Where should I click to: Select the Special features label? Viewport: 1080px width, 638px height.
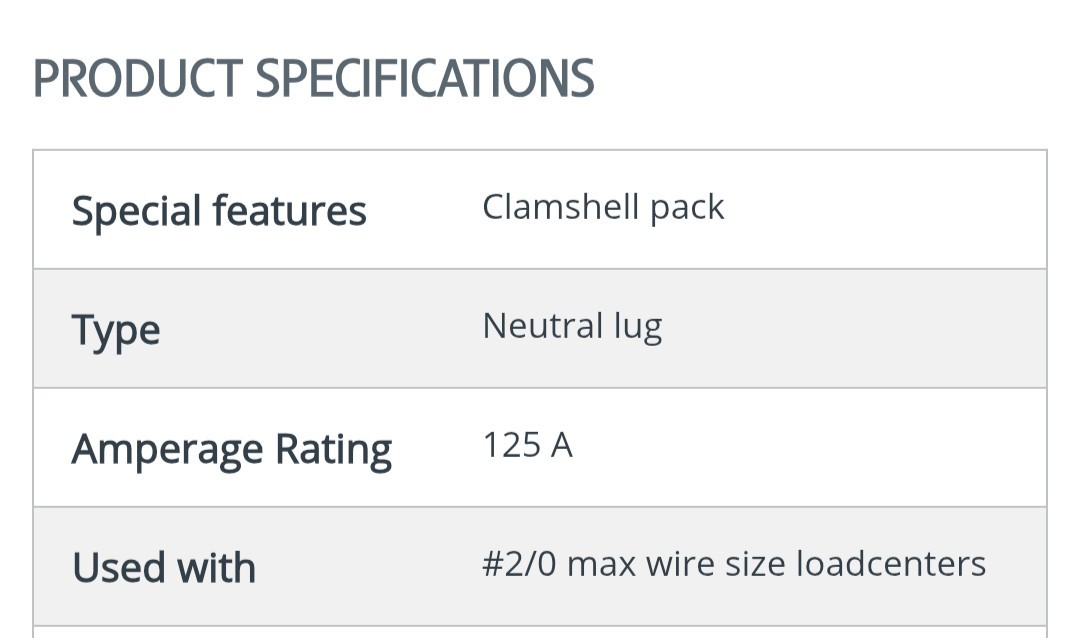coord(219,210)
